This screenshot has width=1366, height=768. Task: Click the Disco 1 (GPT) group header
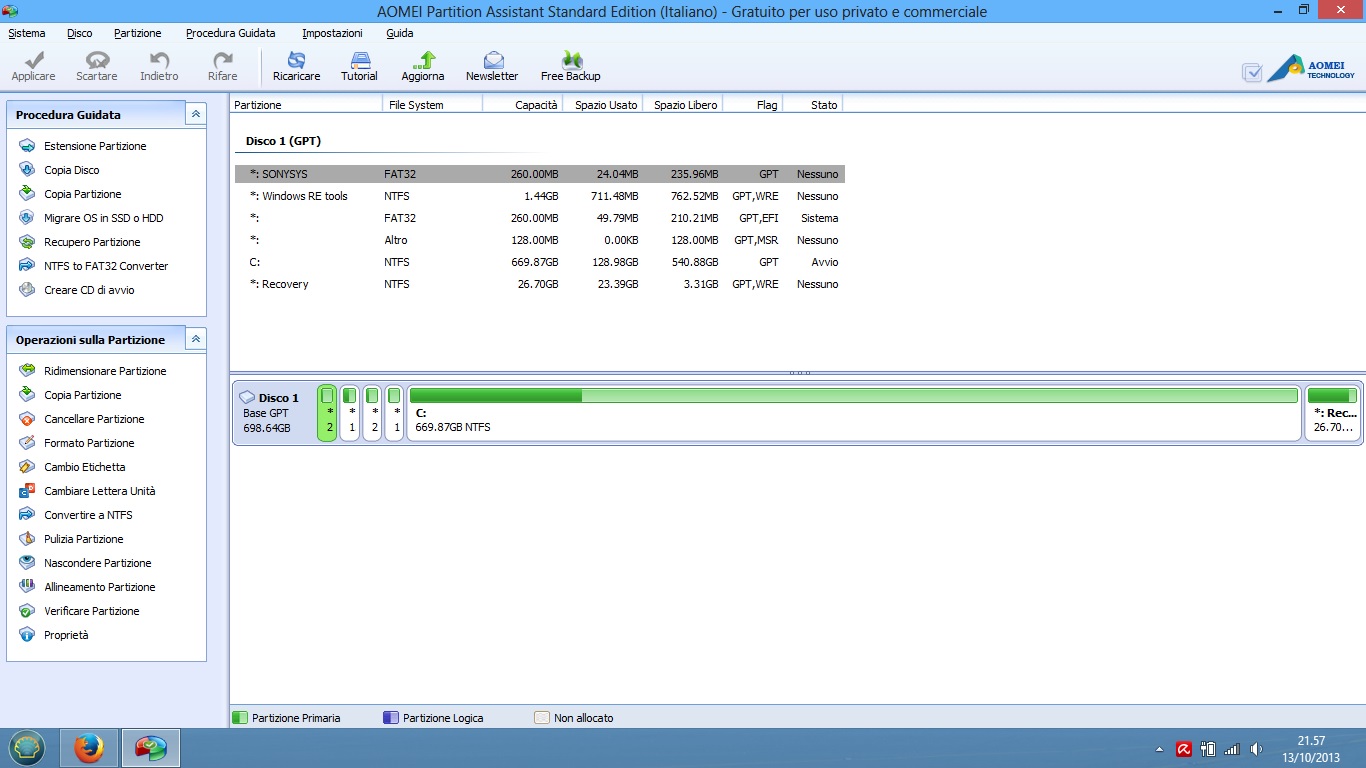click(x=283, y=141)
